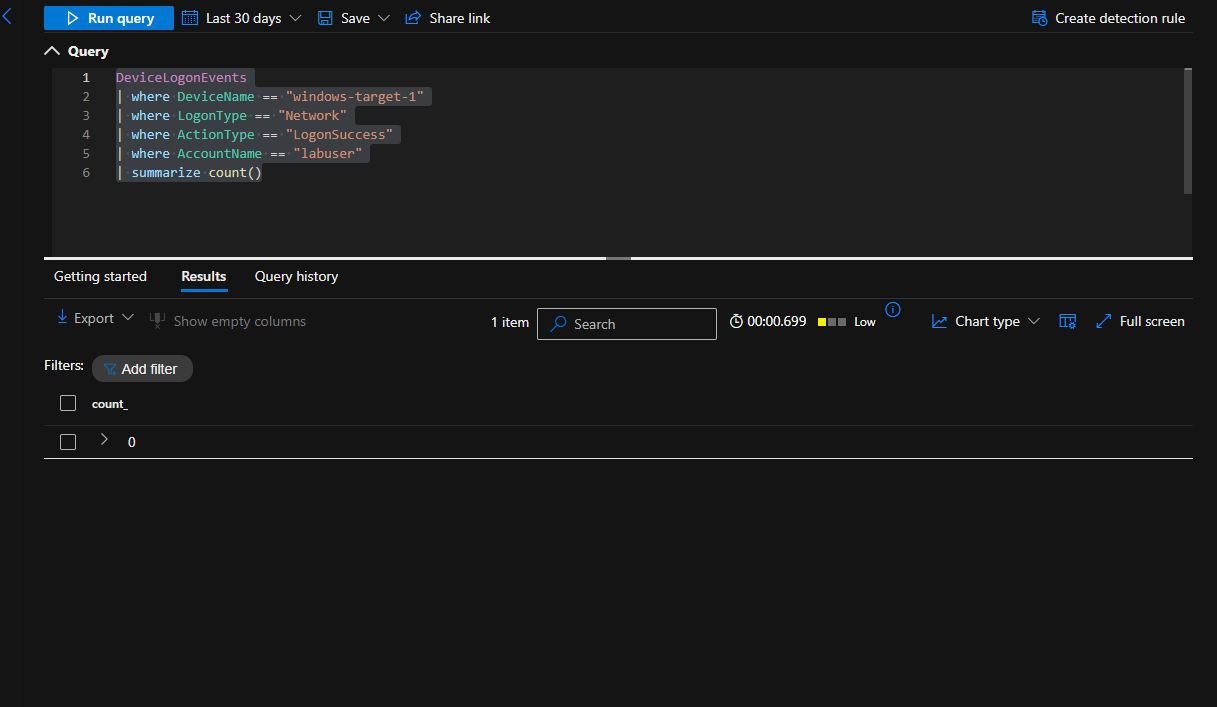Click the "windows-target-1" string in query
The height and width of the screenshot is (707, 1217).
(355, 96)
